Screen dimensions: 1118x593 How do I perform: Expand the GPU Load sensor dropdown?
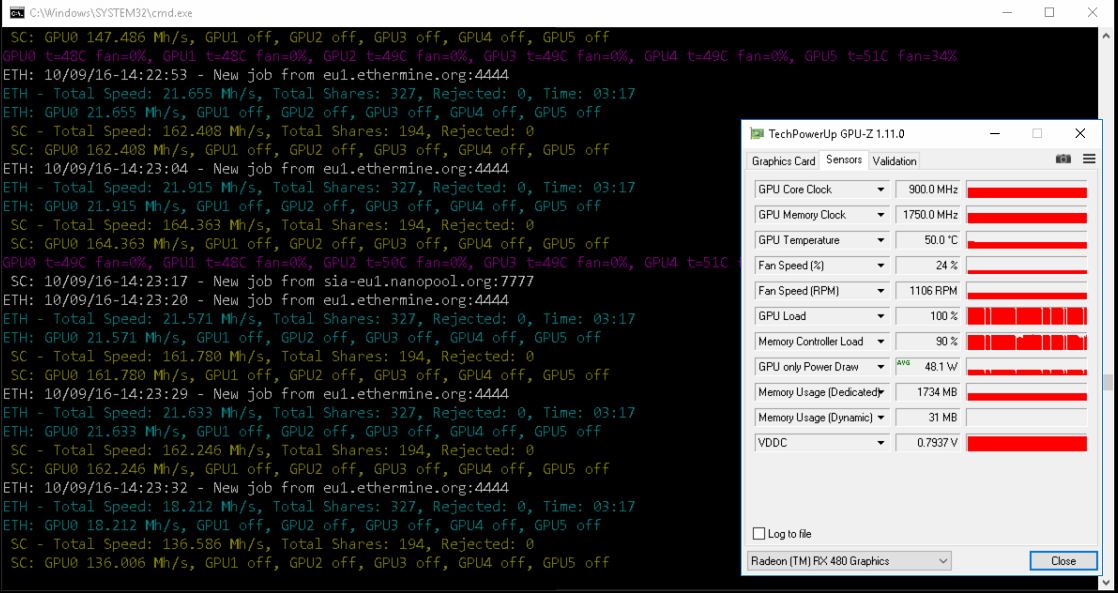click(881, 316)
